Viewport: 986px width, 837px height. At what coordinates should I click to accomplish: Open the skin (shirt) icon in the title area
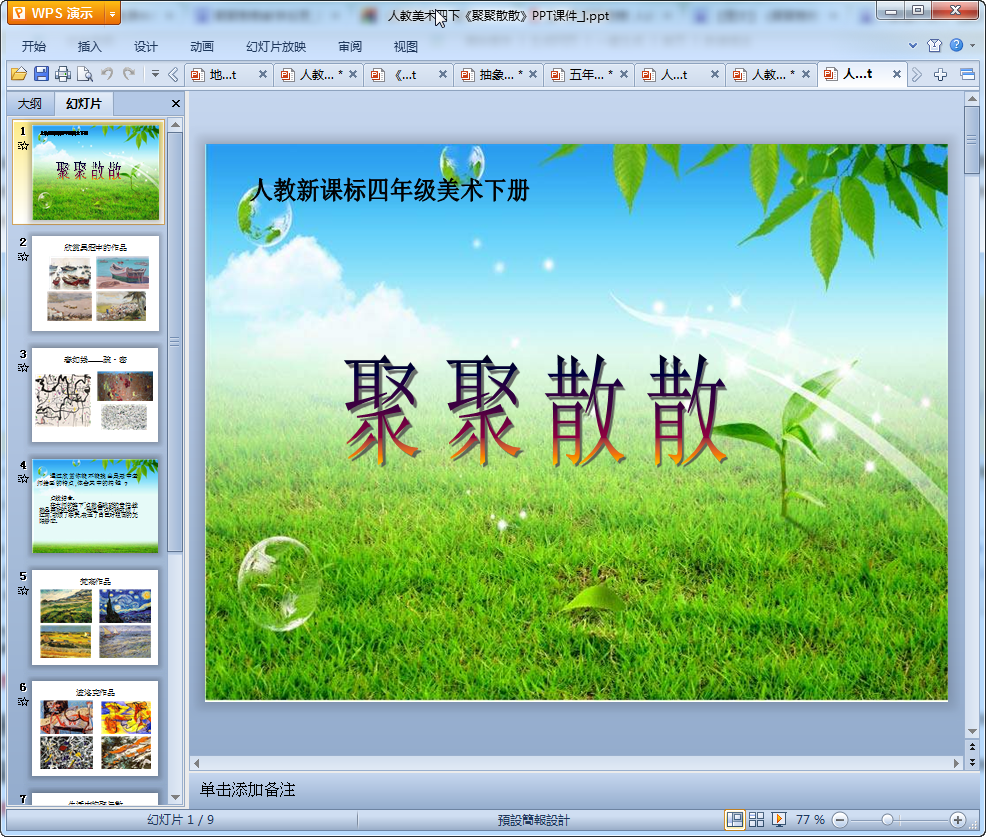pyautogui.click(x=934, y=45)
